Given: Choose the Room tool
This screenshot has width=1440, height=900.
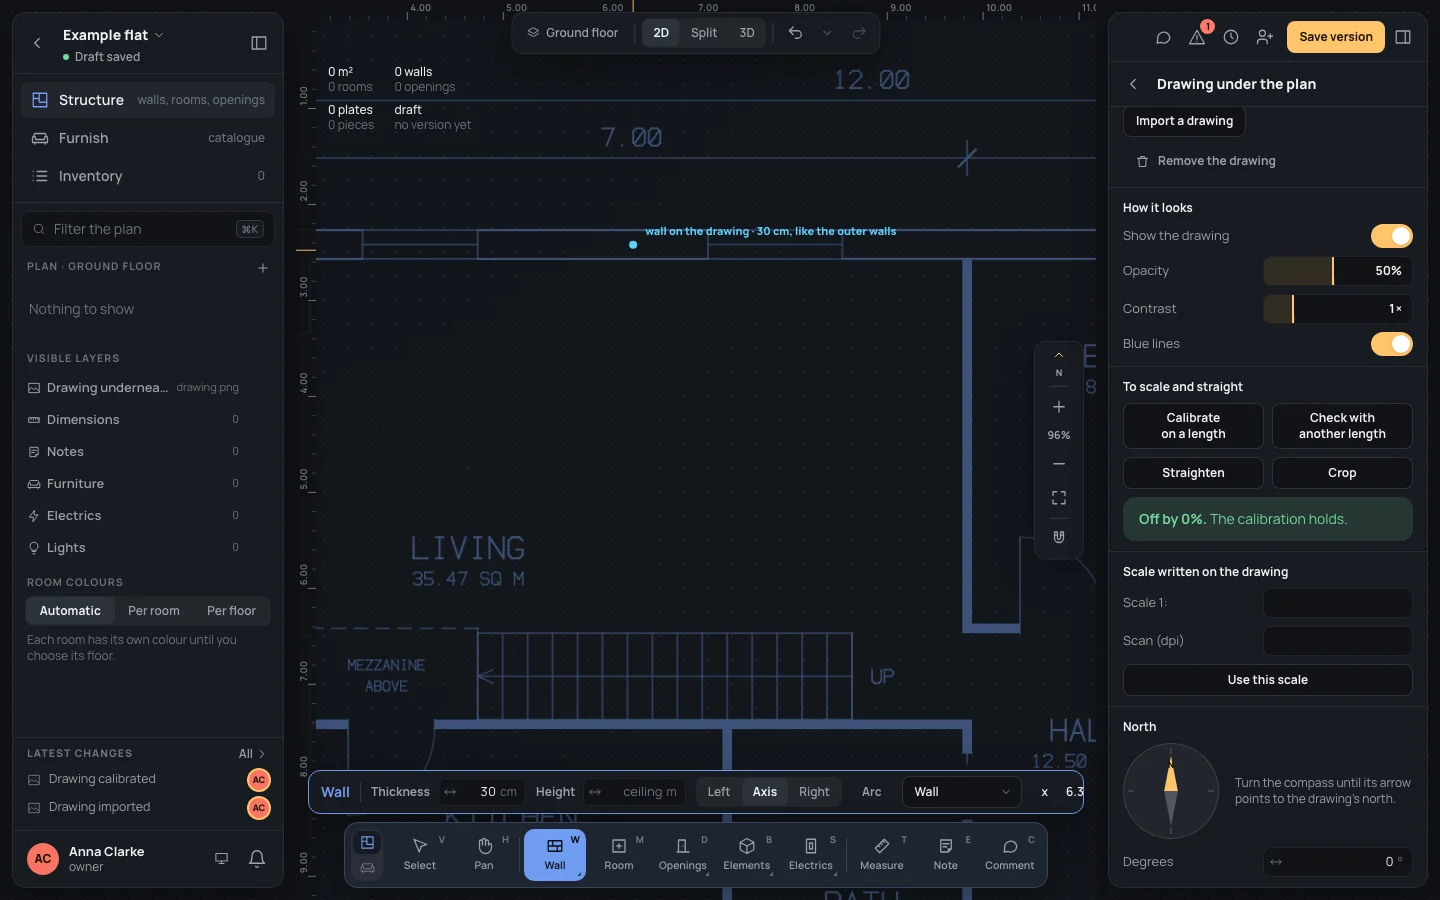Looking at the screenshot, I should (x=619, y=855).
